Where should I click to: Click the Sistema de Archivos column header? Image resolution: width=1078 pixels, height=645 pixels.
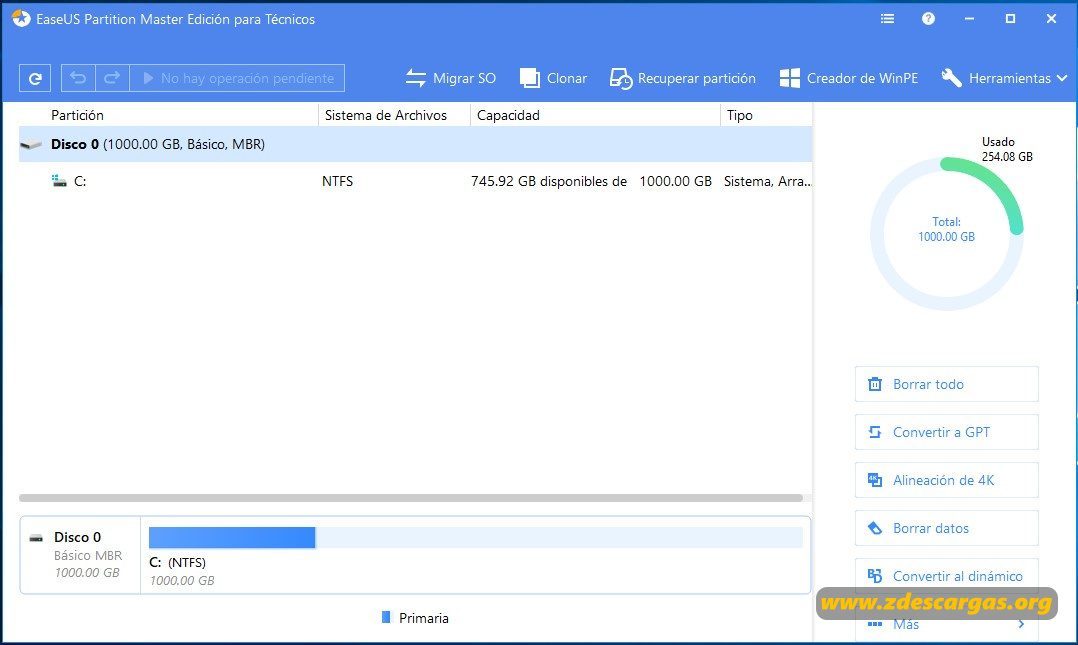386,116
